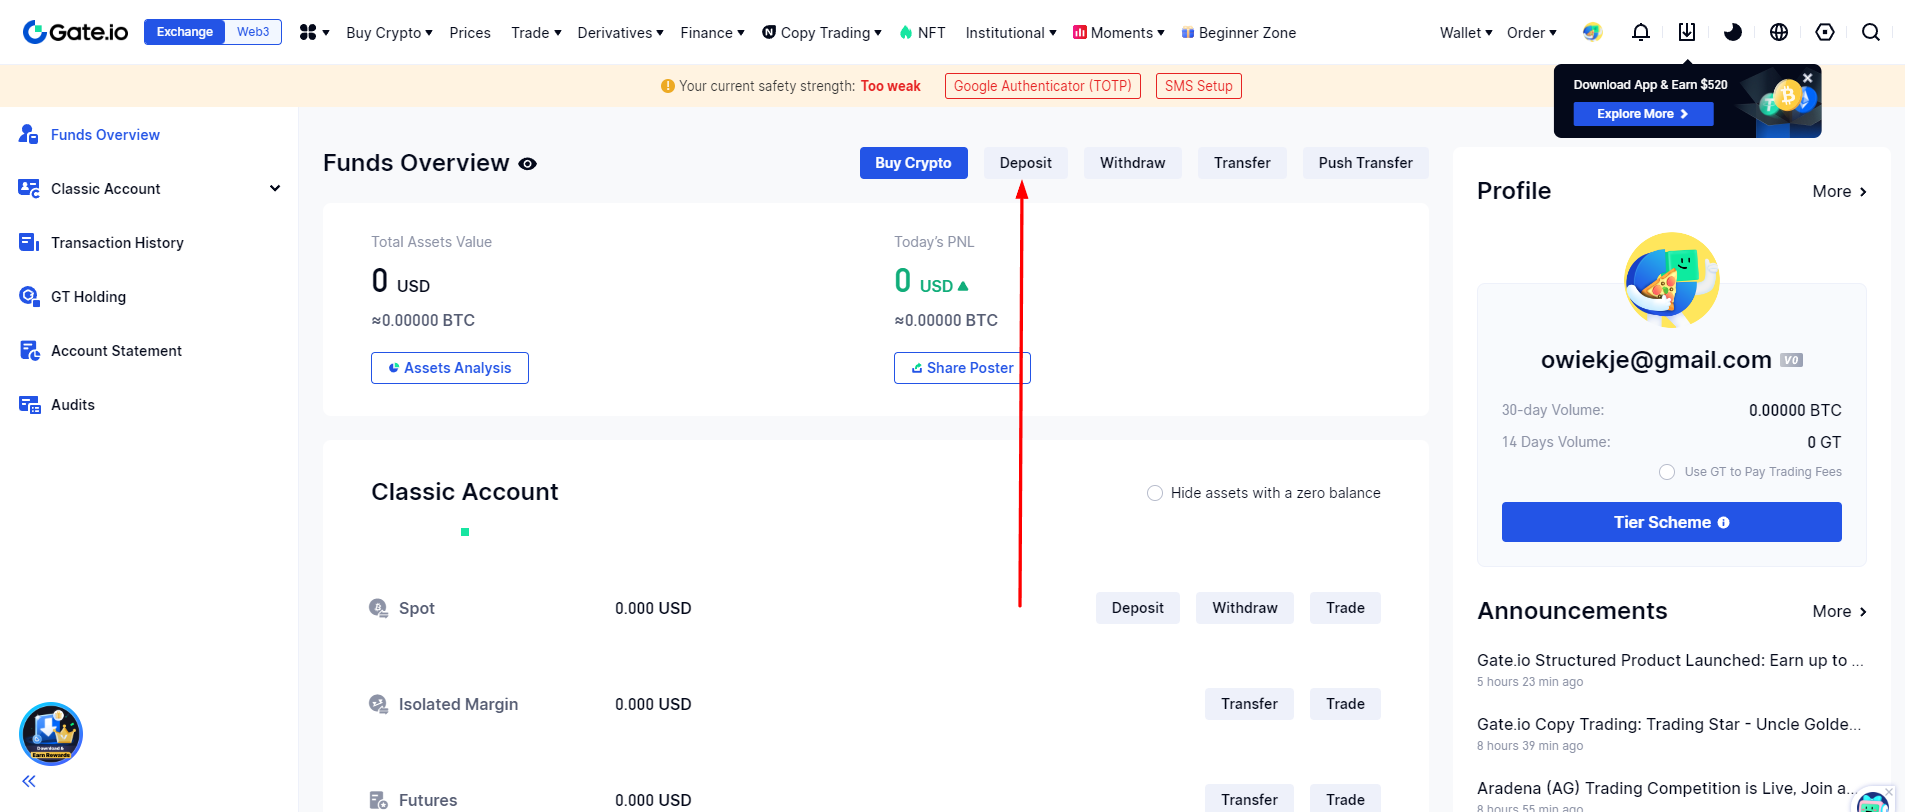The image size is (1905, 812).
Task: Click Trade in the Spot row
Action: tap(1345, 608)
